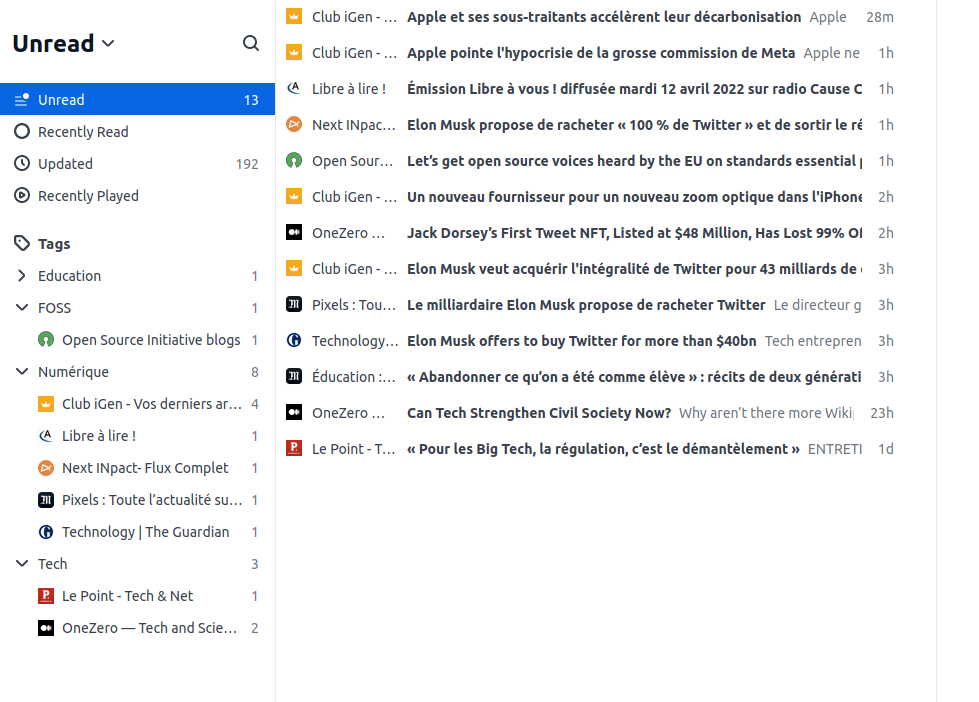The height and width of the screenshot is (702, 979).
Task: Select the Unread sidebar filter
Action: (137, 99)
